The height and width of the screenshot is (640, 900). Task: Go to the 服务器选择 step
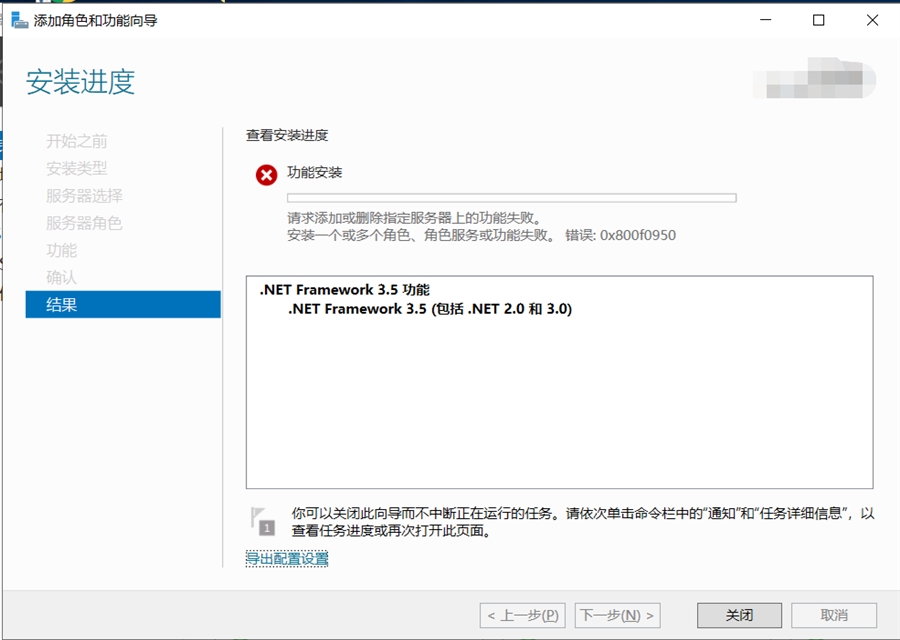[84, 196]
